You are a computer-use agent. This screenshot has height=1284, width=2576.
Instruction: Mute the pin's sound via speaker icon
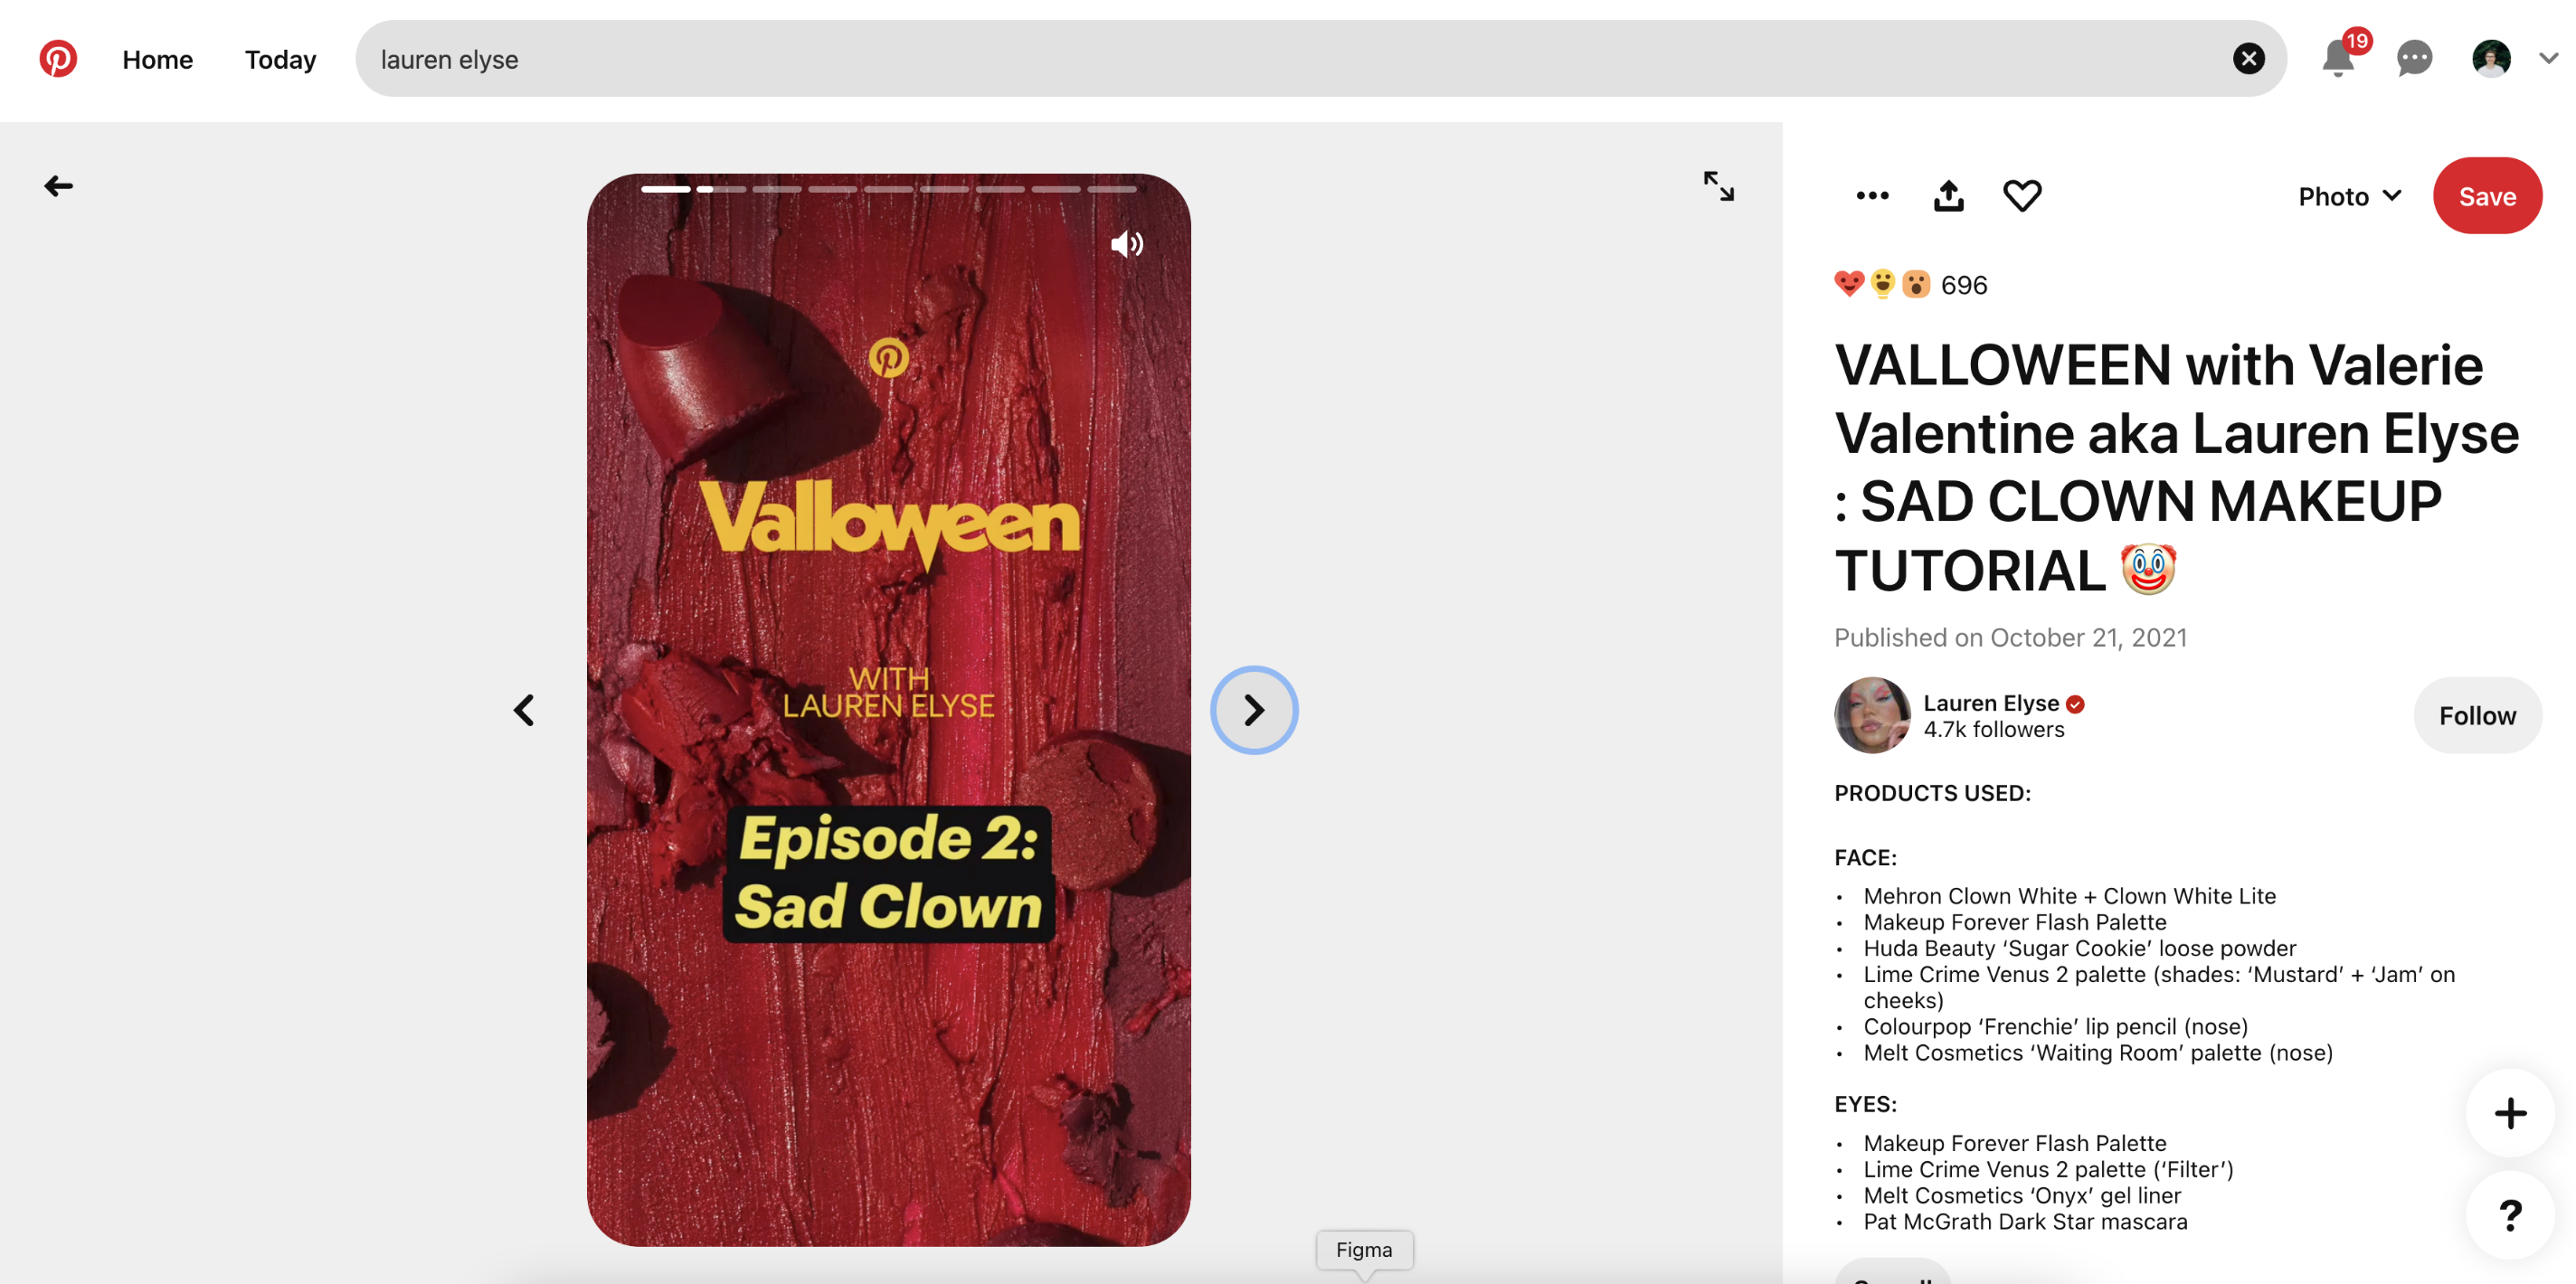1127,244
